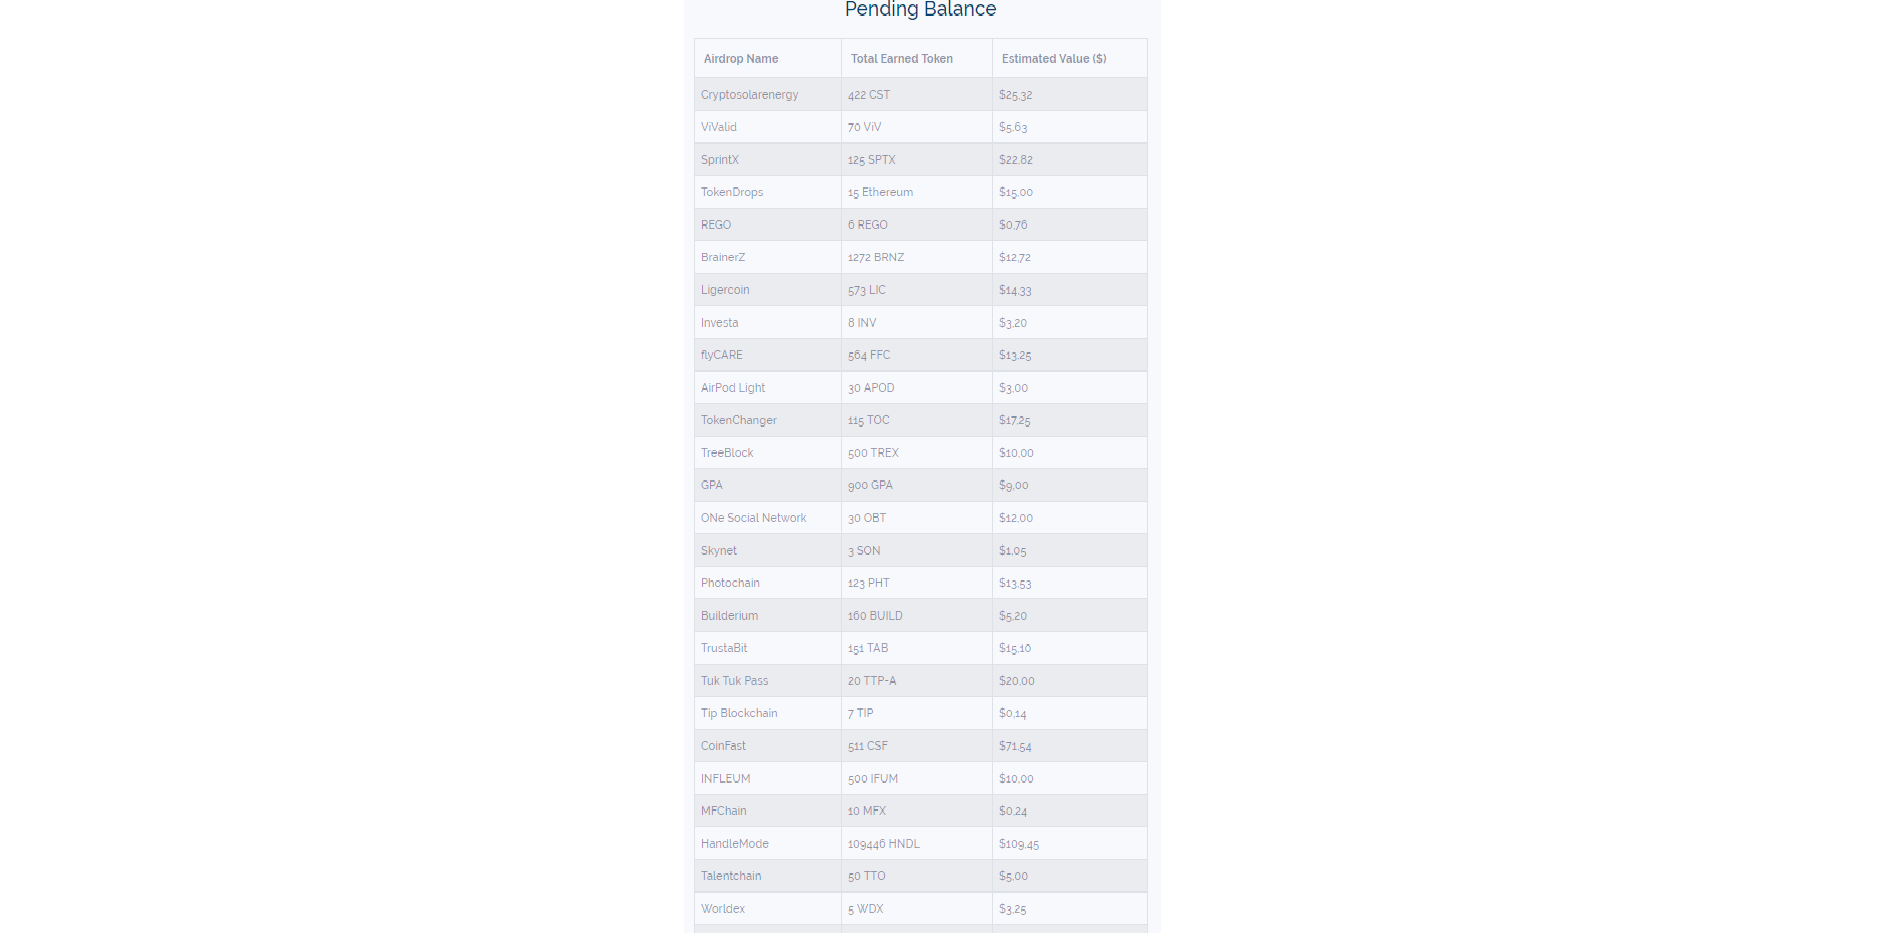The image size is (1894, 941).
Task: Select the TokenChanger airdrop name
Action: point(738,420)
